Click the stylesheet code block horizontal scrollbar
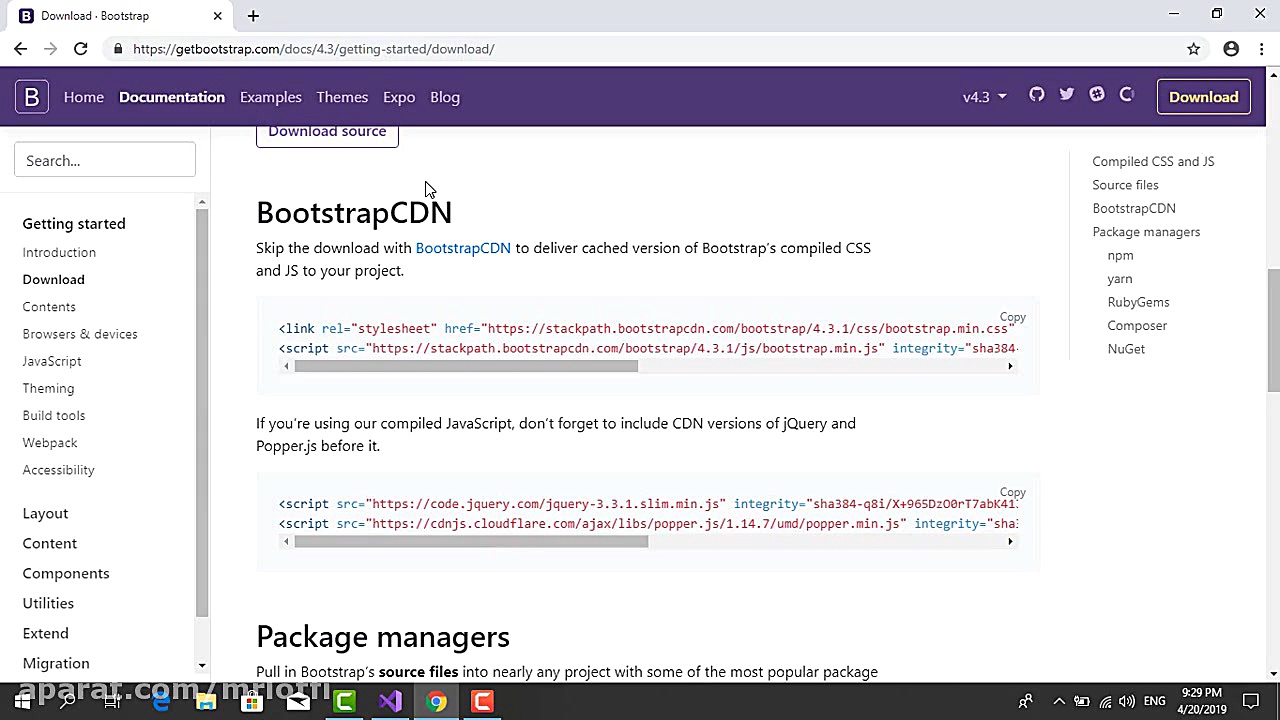The width and height of the screenshot is (1280, 720). 466,366
